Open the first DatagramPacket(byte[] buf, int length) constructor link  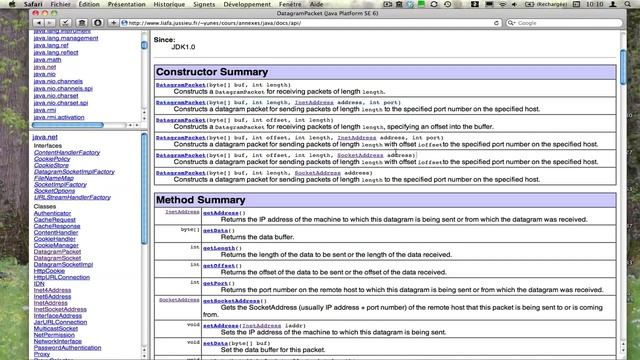coord(181,85)
